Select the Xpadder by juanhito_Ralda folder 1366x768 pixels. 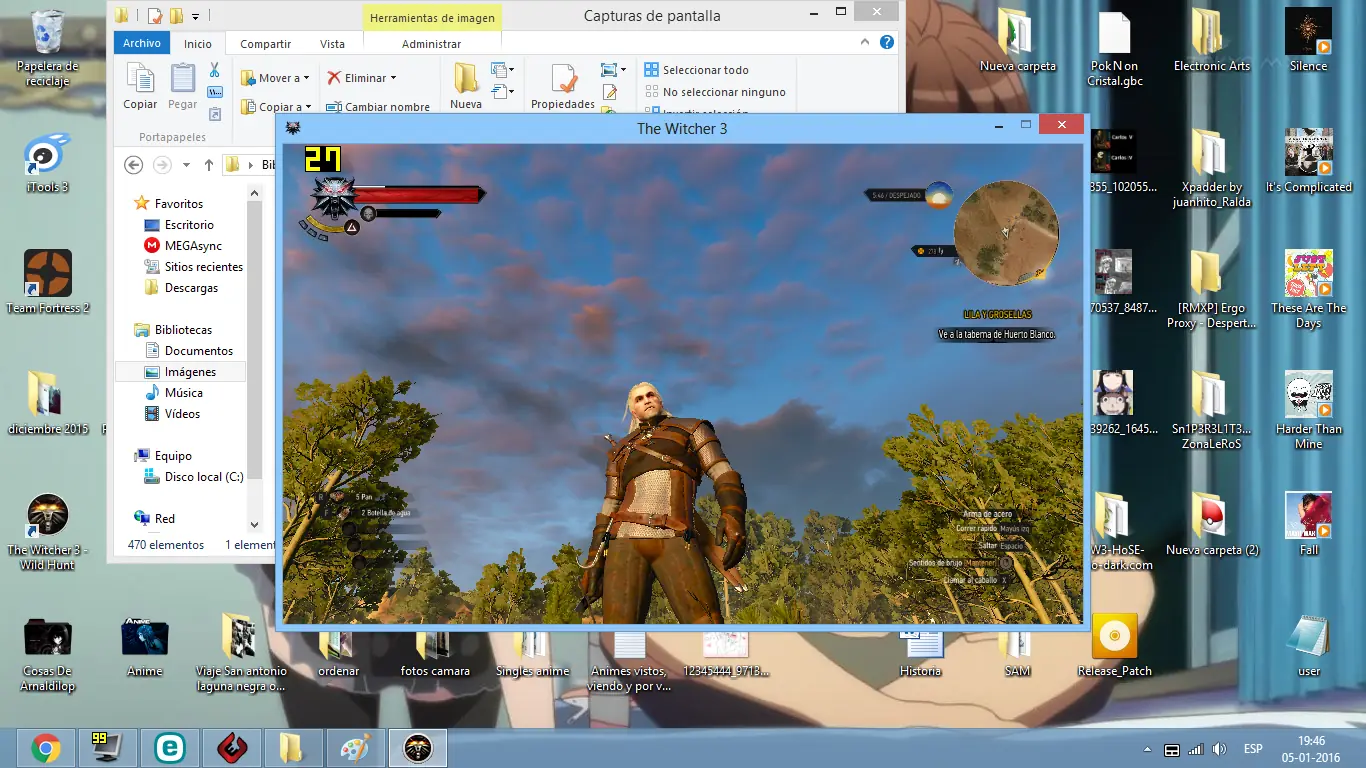click(1211, 168)
